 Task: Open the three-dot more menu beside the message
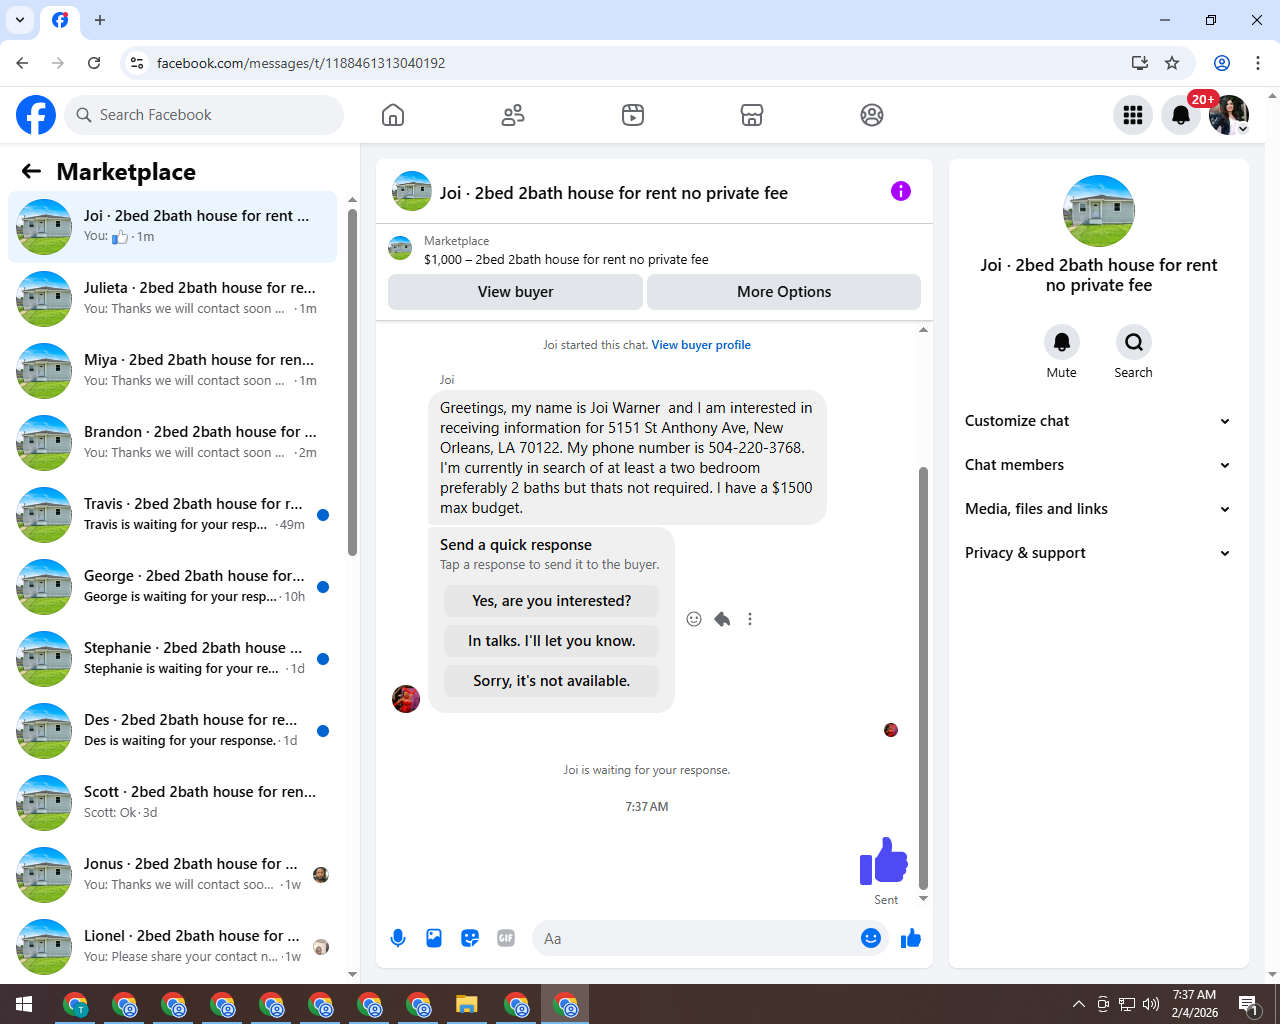[750, 619]
